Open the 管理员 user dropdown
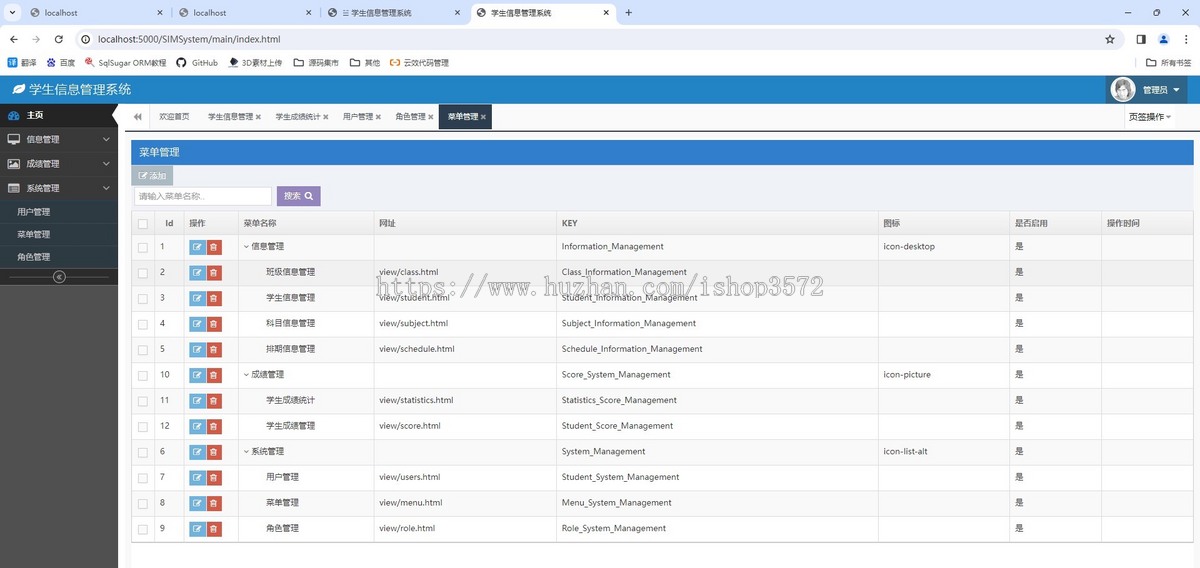 [x=1147, y=90]
